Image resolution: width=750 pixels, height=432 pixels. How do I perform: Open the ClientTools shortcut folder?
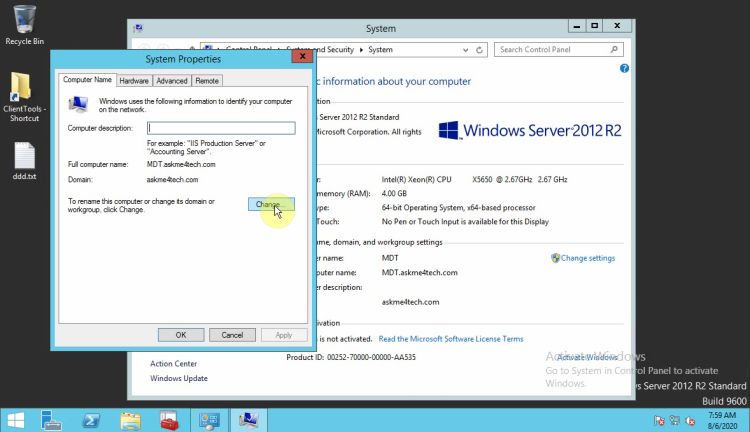tap(22, 92)
